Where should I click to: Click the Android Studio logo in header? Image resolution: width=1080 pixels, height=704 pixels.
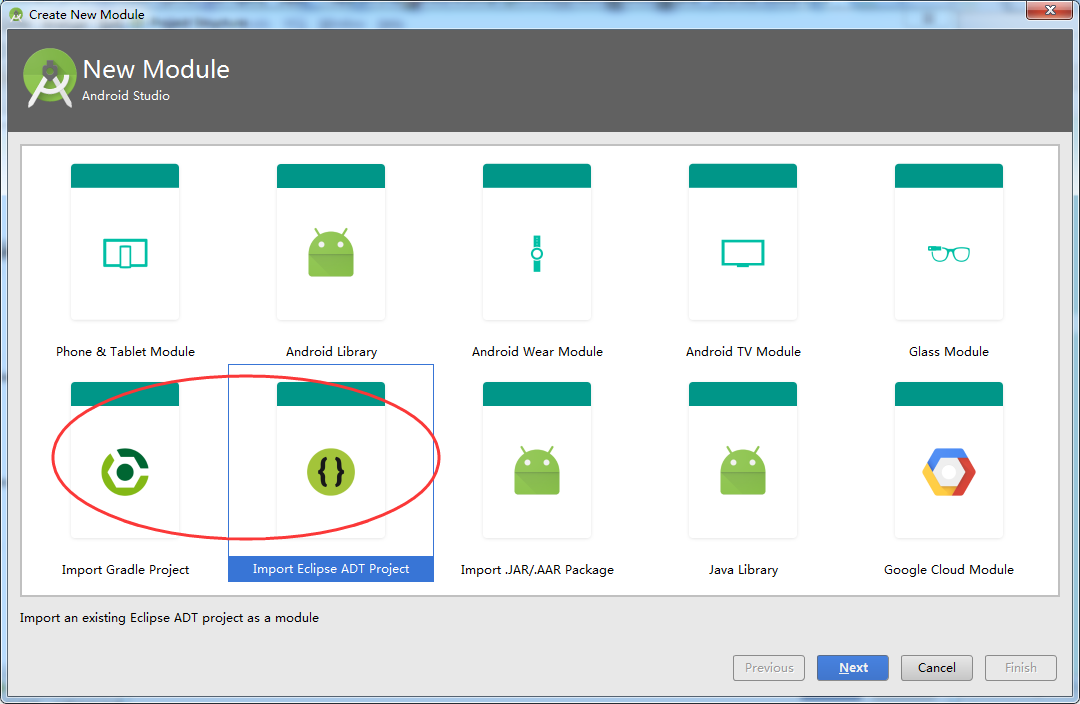point(49,79)
